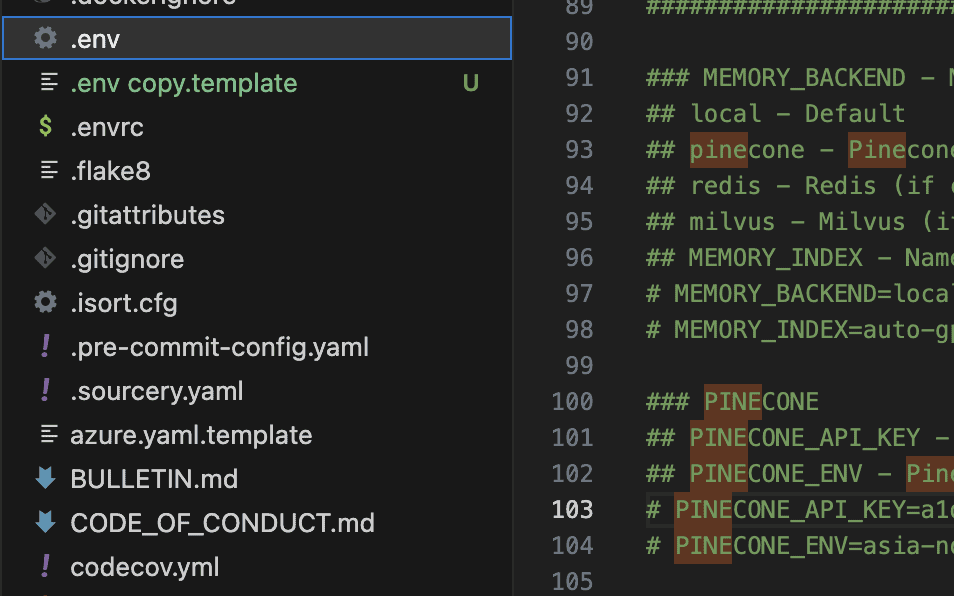Image resolution: width=954 pixels, height=596 pixels.
Task: Click line number 103 in the gutter
Action: [573, 510]
